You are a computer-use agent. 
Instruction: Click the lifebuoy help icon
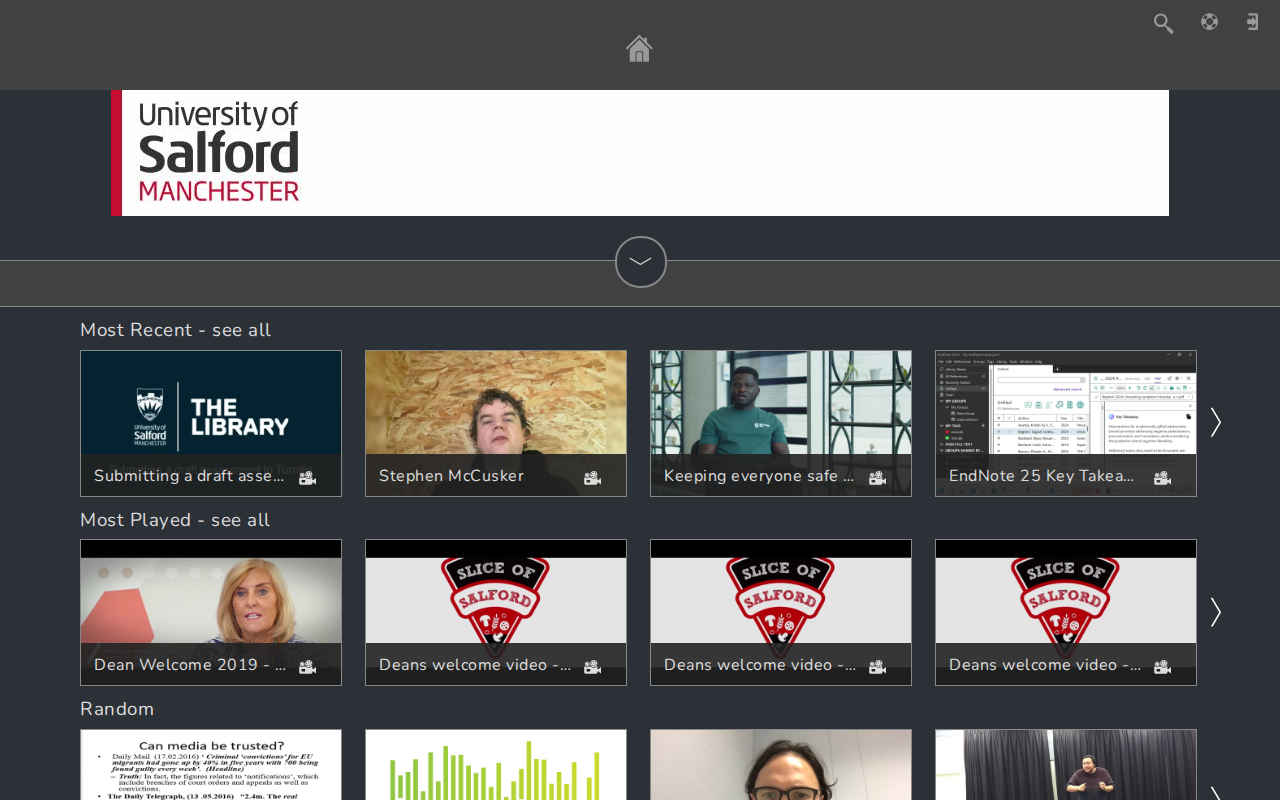pyautogui.click(x=1209, y=22)
